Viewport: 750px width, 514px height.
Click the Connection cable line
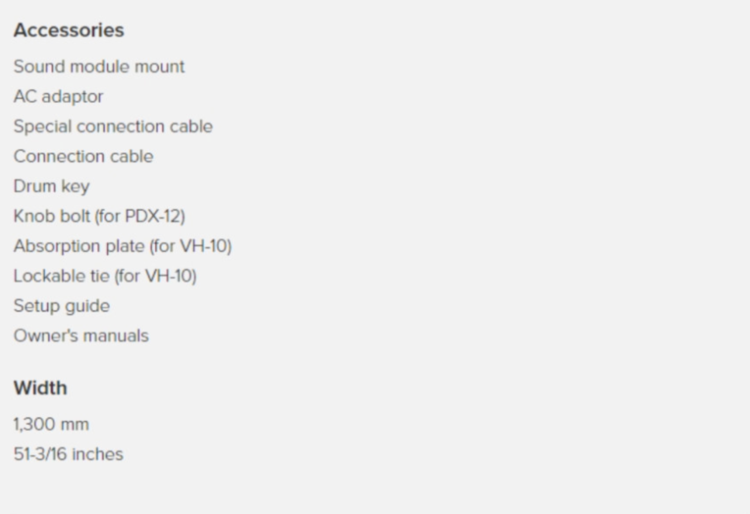83,156
